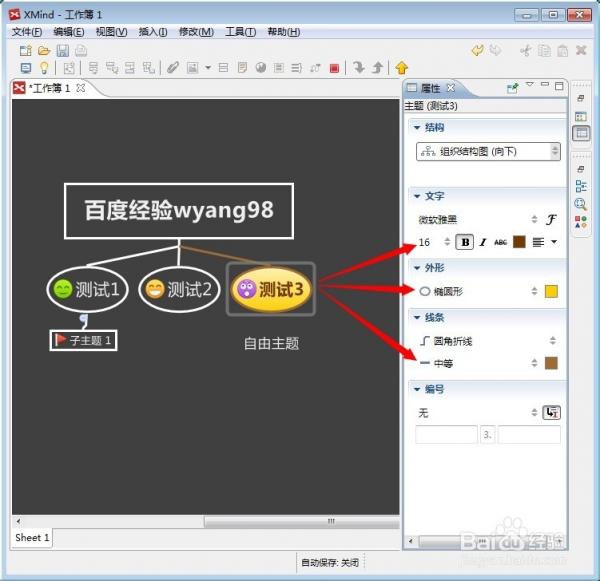Viewport: 600px width, 581px height.
Task: Click the numbering prefix input field
Action: [x=446, y=435]
